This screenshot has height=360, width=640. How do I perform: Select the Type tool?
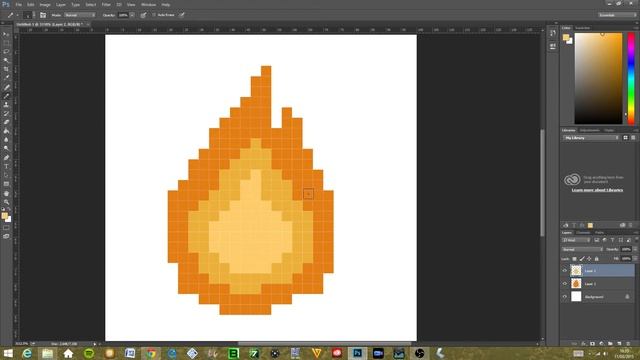tap(6, 166)
